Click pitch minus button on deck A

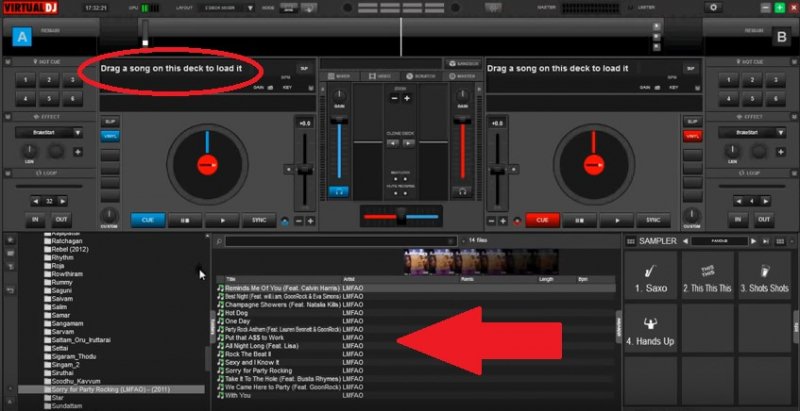(299, 221)
